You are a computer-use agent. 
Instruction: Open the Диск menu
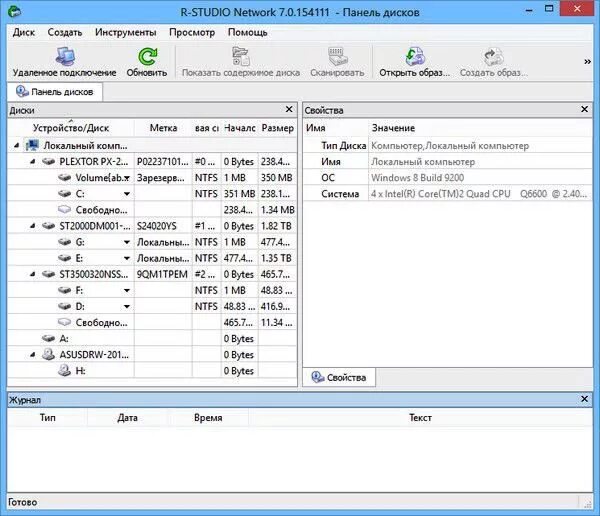point(24,33)
